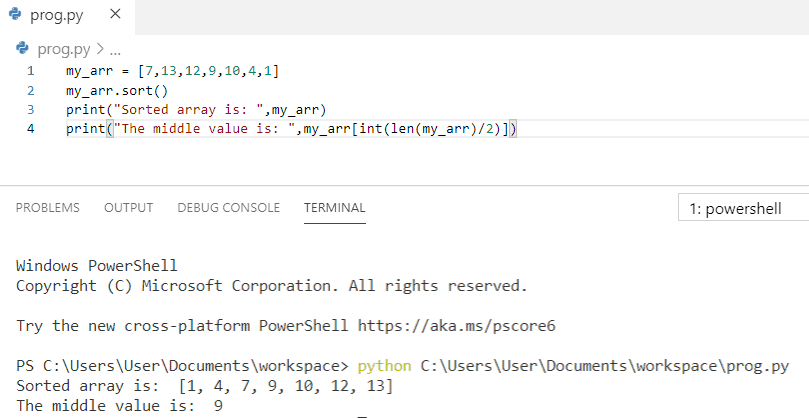Click the Python file icon in the prog.py tab
Image resolution: width=809 pixels, height=418 pixels.
(x=15, y=14)
